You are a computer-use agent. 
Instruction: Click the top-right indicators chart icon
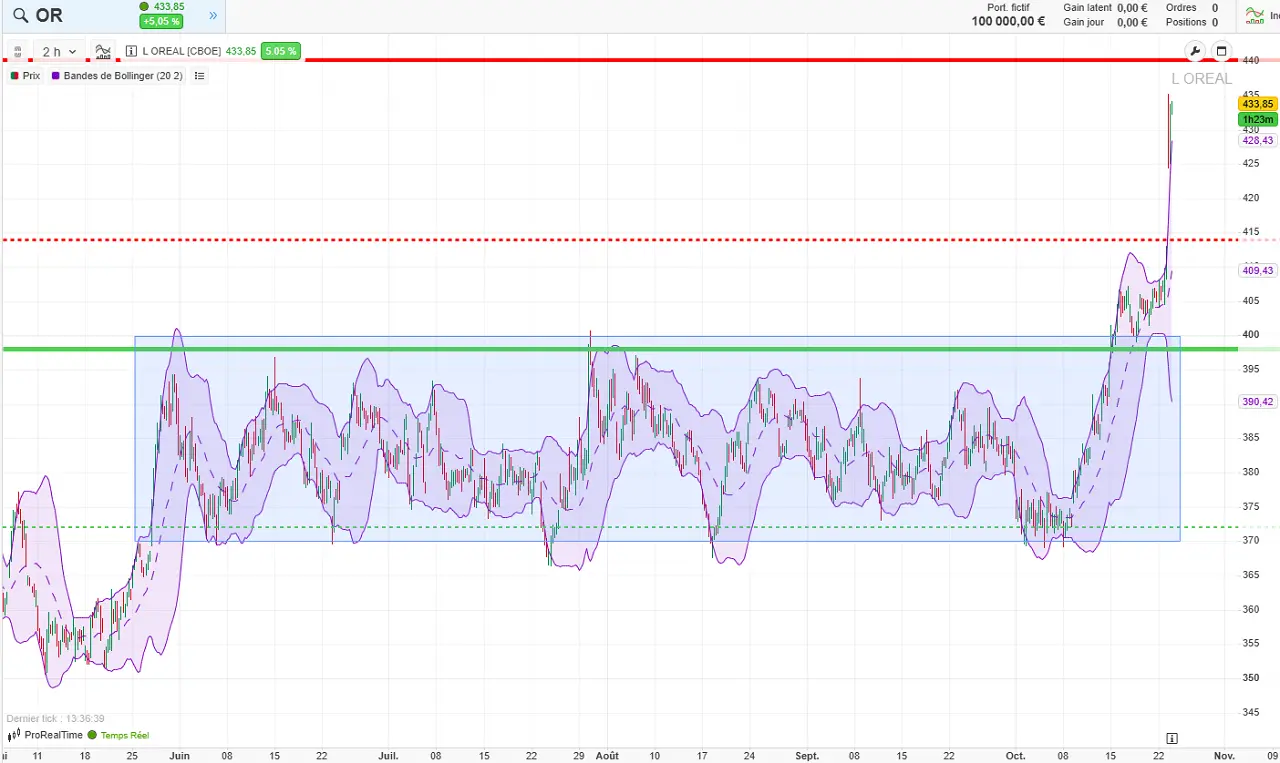[x=1254, y=15]
